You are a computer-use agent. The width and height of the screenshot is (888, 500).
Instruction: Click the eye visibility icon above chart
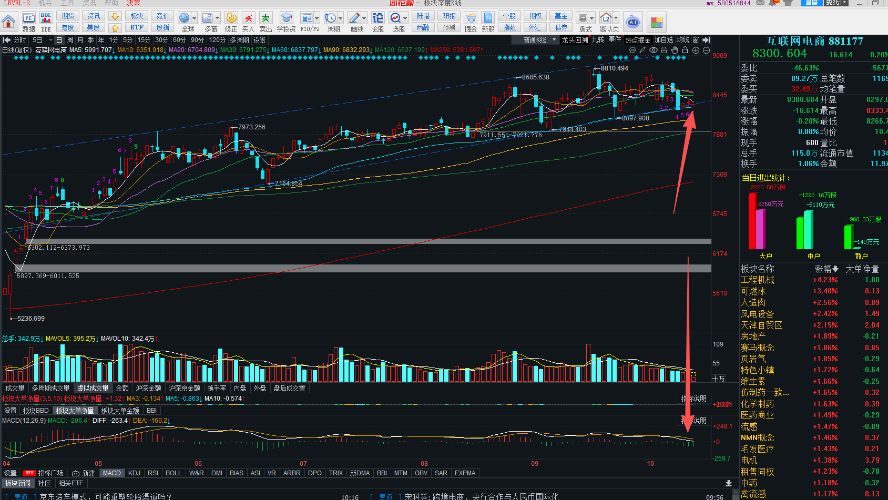coord(653,50)
